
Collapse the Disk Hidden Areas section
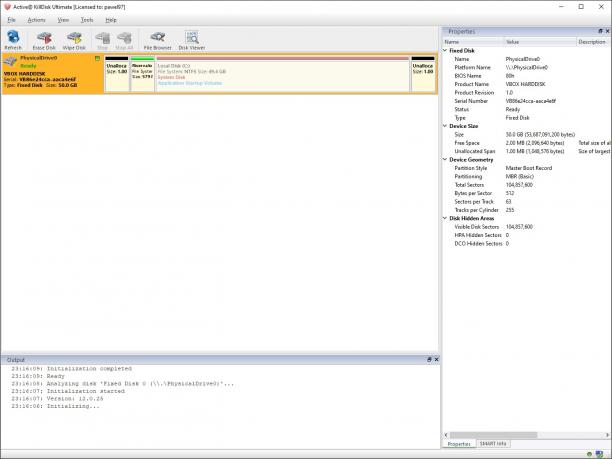(445, 218)
